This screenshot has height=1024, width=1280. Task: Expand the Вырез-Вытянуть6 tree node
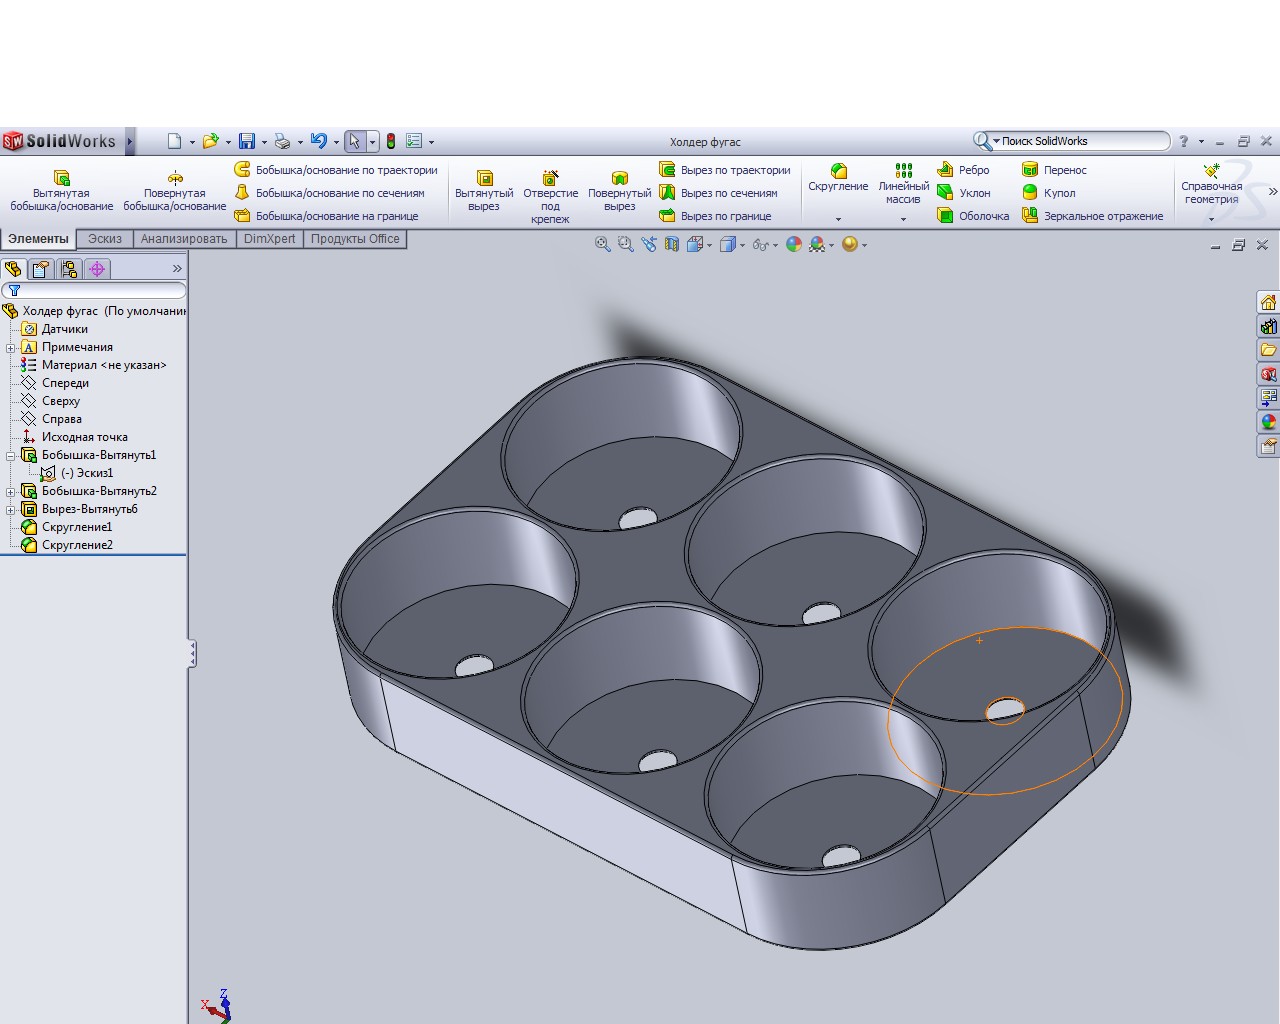11,509
